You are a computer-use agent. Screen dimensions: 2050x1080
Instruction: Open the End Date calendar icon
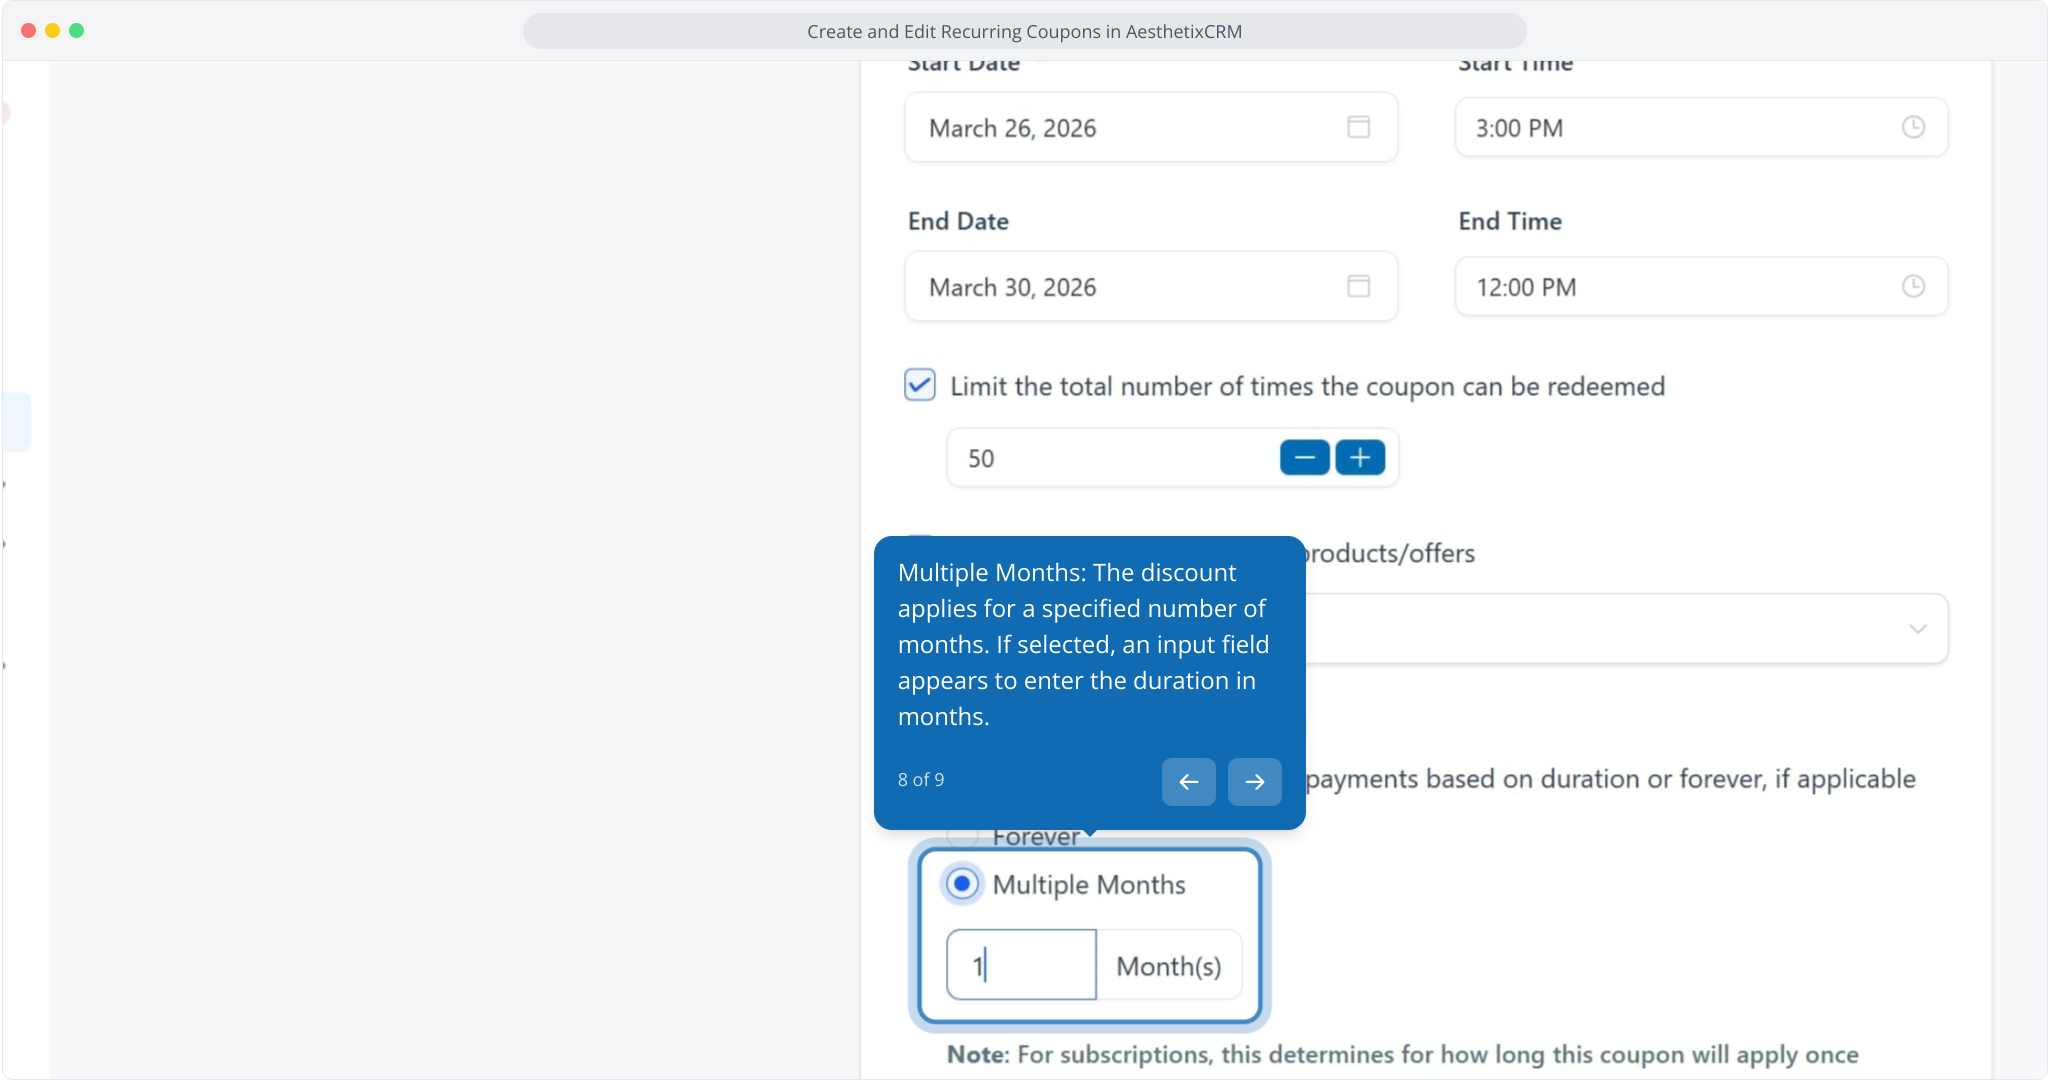point(1358,286)
